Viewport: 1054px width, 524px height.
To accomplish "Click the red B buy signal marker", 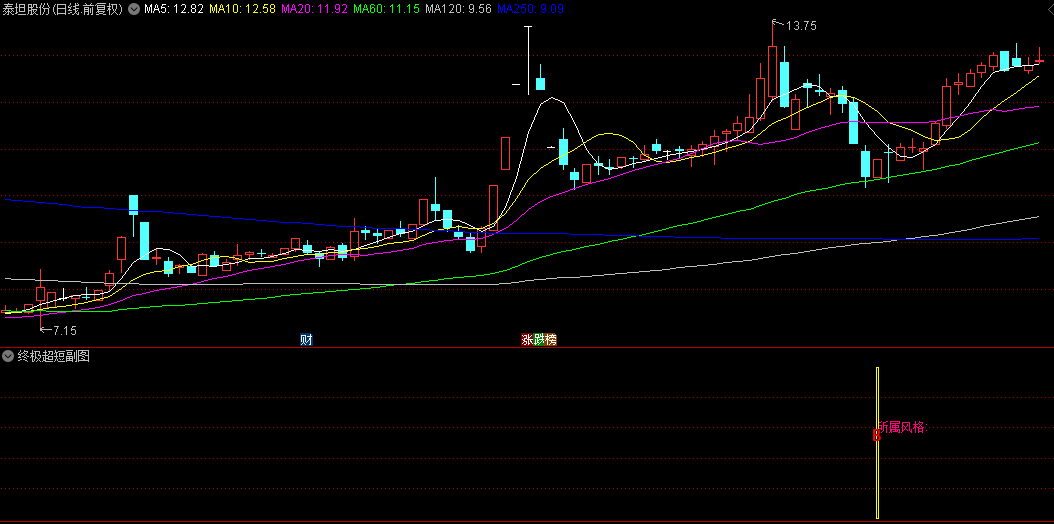I will [x=877, y=435].
